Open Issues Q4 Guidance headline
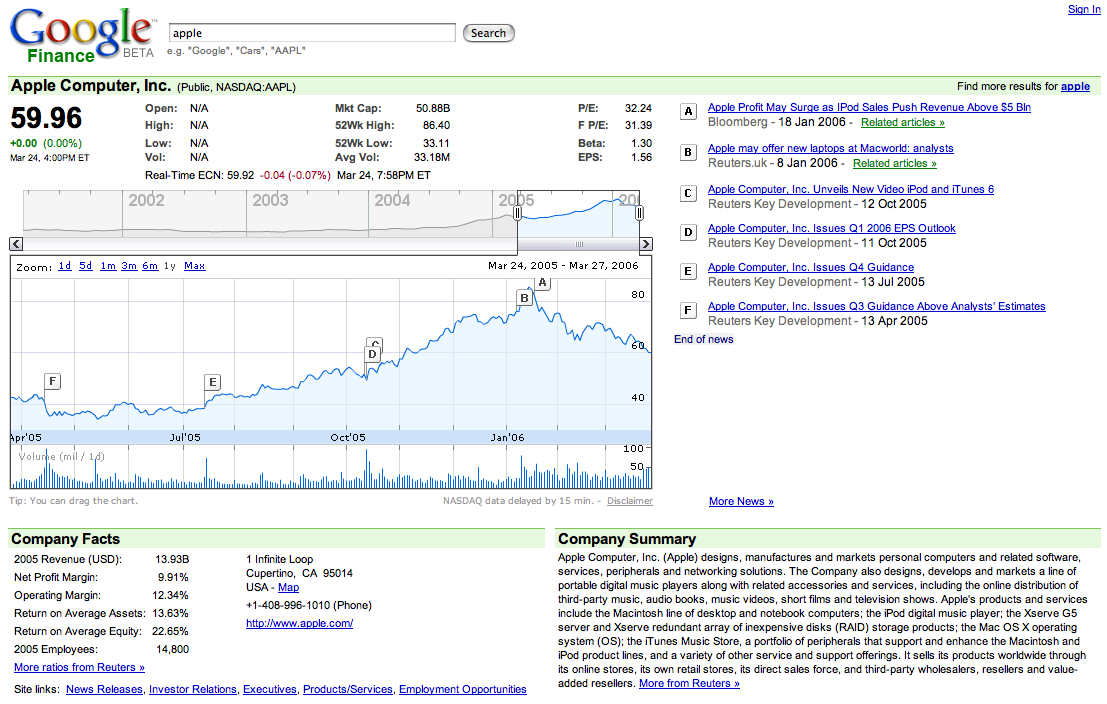Viewport: 1107px width, 704px height. click(x=810, y=268)
